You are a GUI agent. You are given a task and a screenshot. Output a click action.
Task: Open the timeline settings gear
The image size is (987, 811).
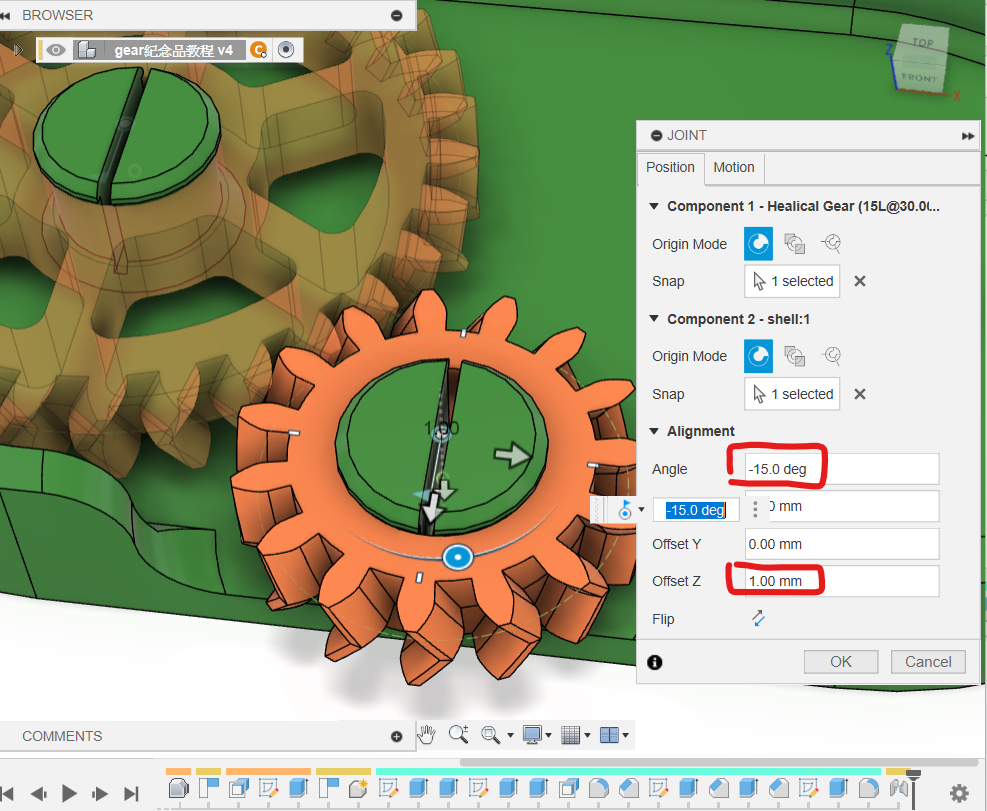[x=959, y=793]
